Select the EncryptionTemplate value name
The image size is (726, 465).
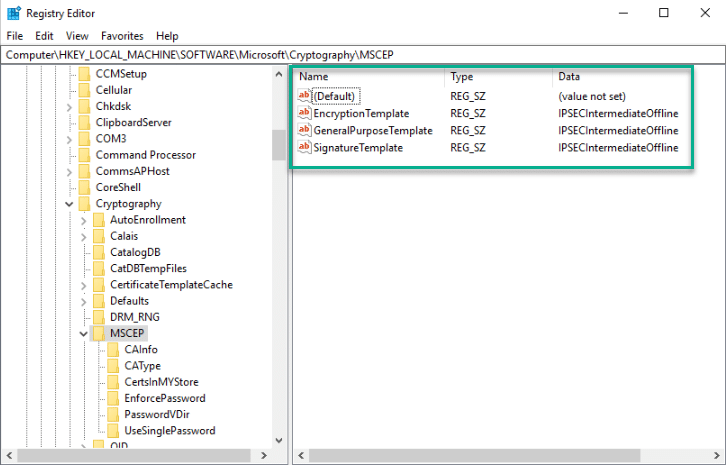[x=361, y=113]
